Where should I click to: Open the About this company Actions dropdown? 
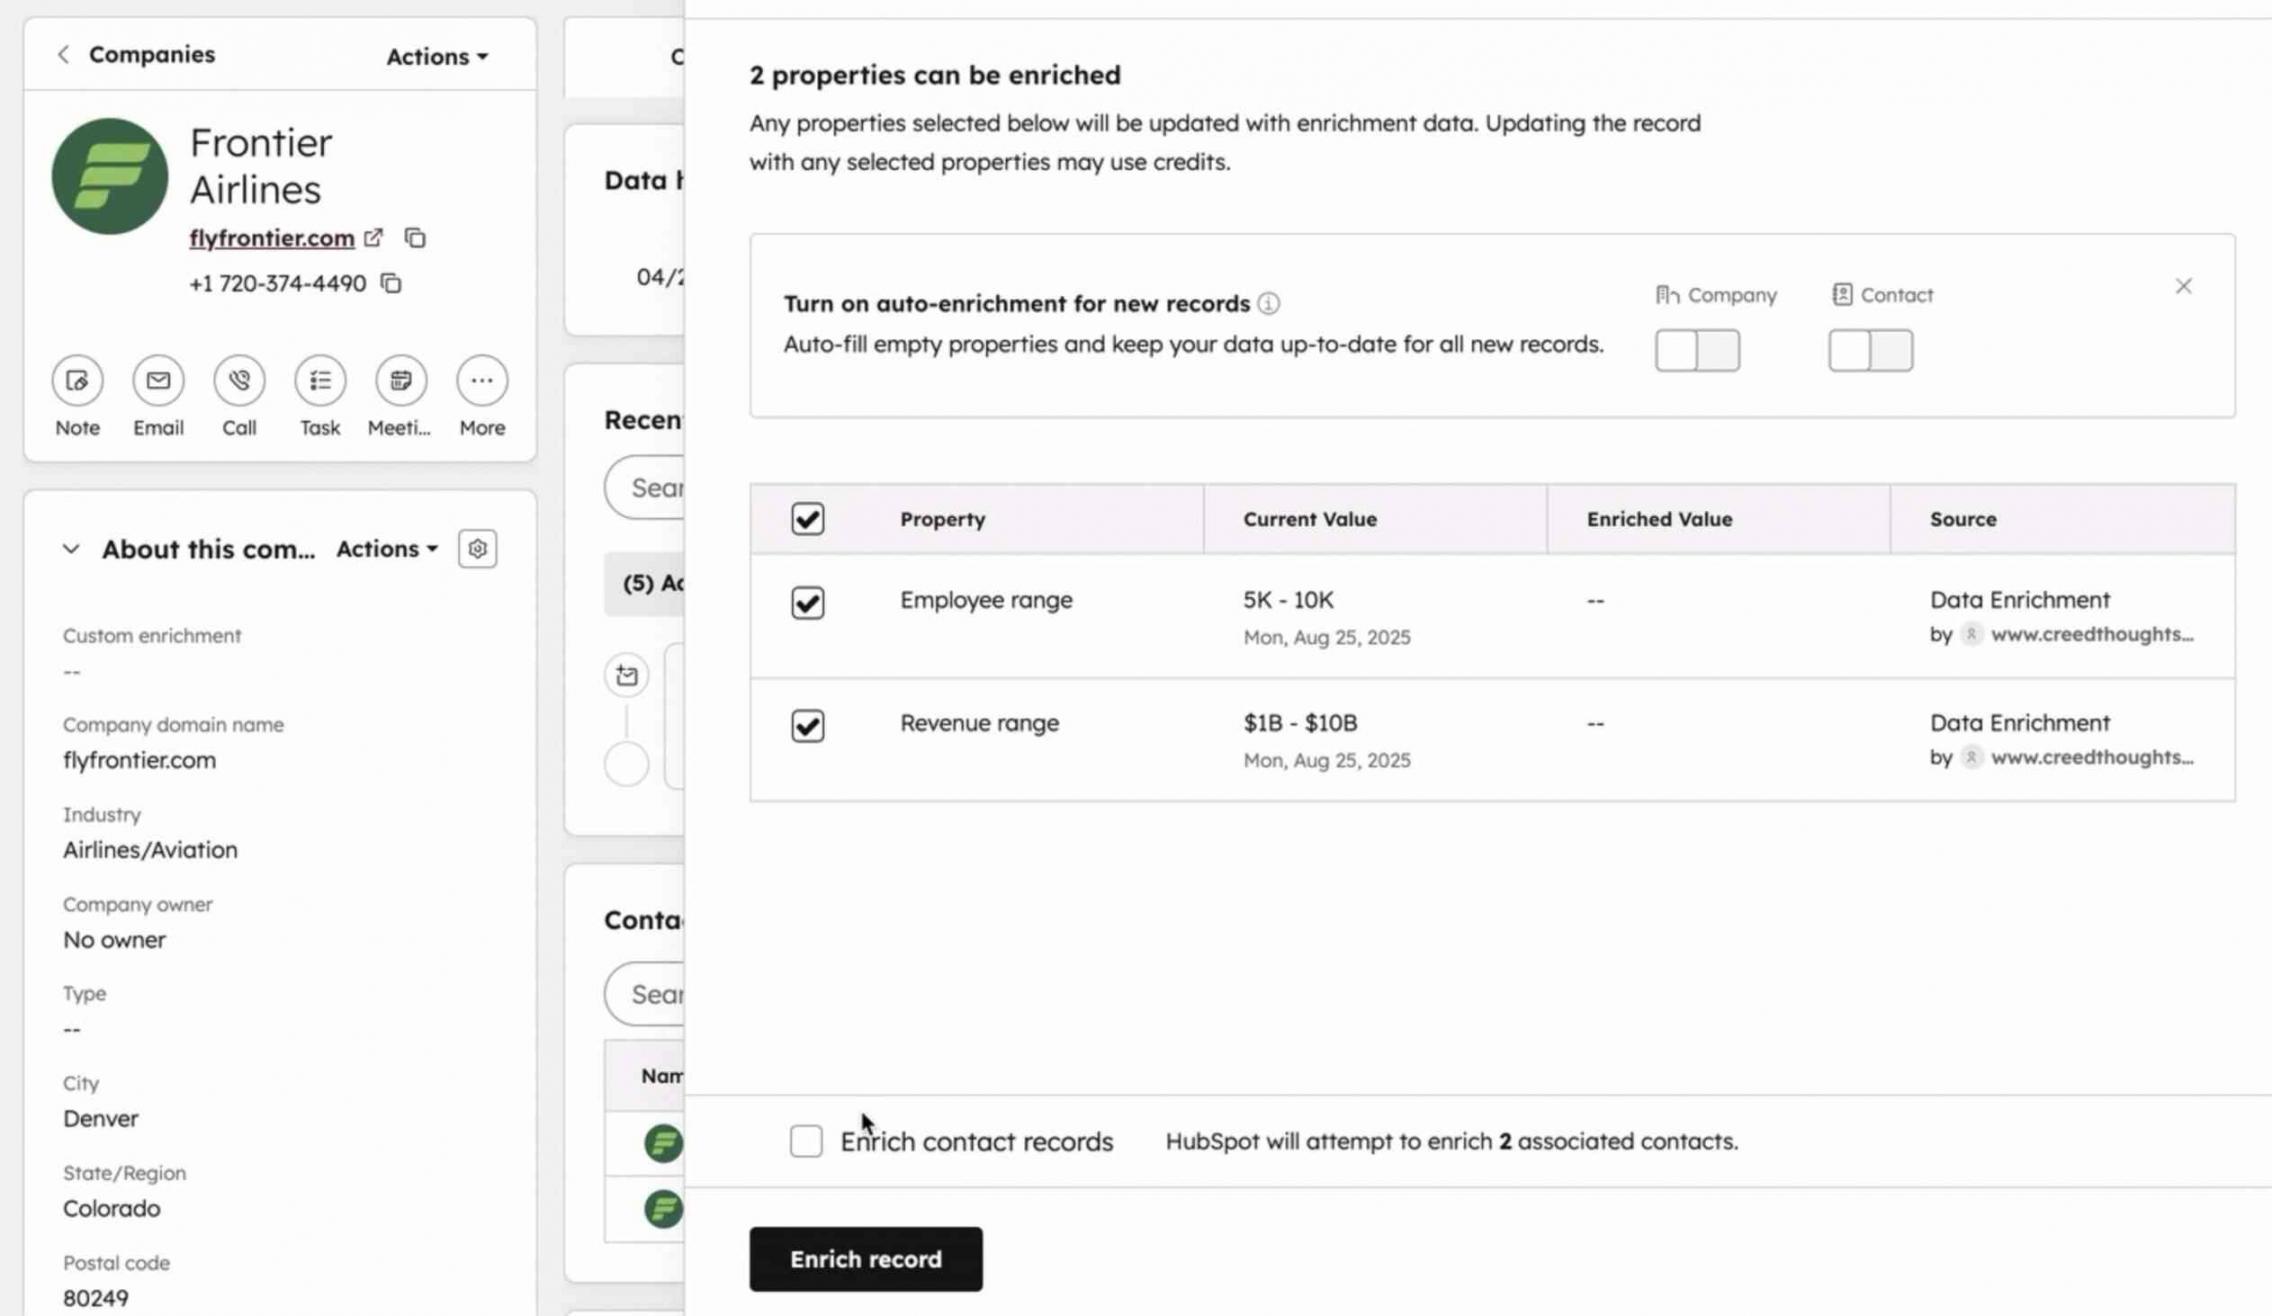click(x=386, y=549)
